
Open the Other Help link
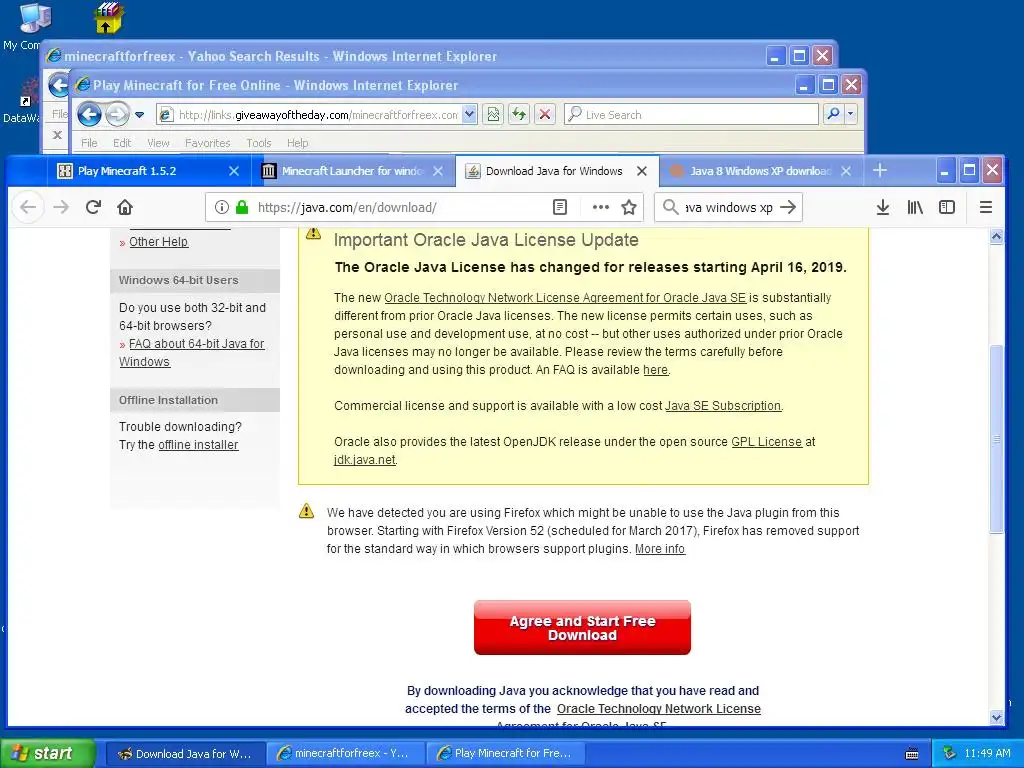pos(159,242)
